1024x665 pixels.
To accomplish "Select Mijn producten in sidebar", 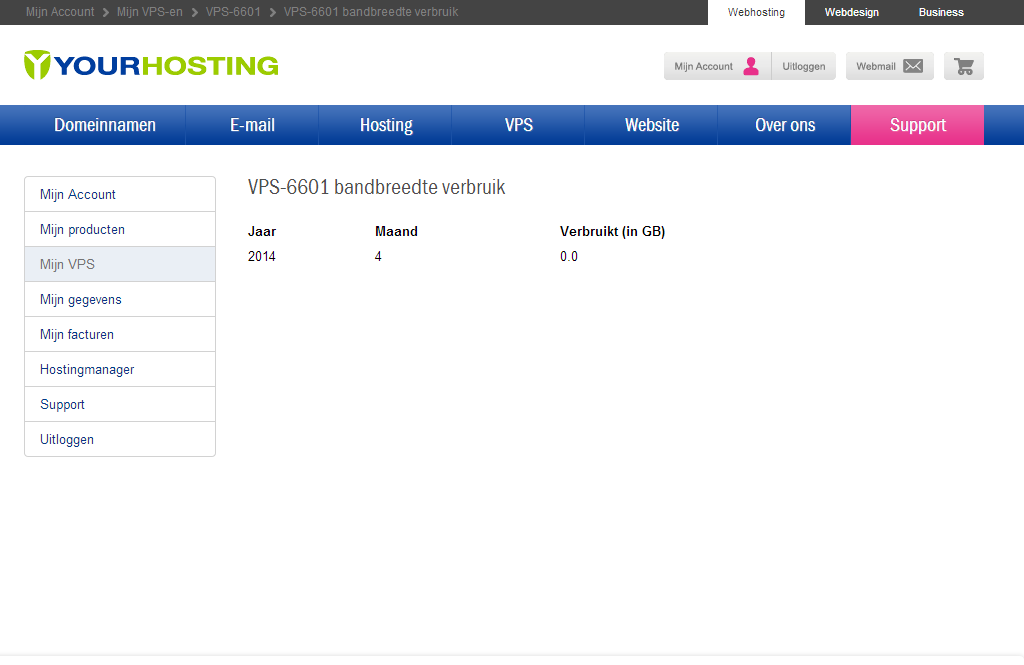I will [82, 229].
